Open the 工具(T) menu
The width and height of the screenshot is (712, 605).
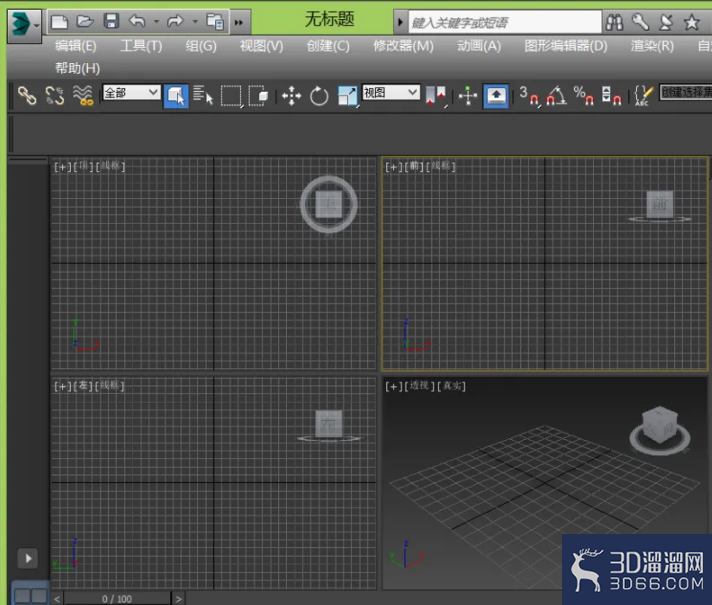(x=141, y=46)
